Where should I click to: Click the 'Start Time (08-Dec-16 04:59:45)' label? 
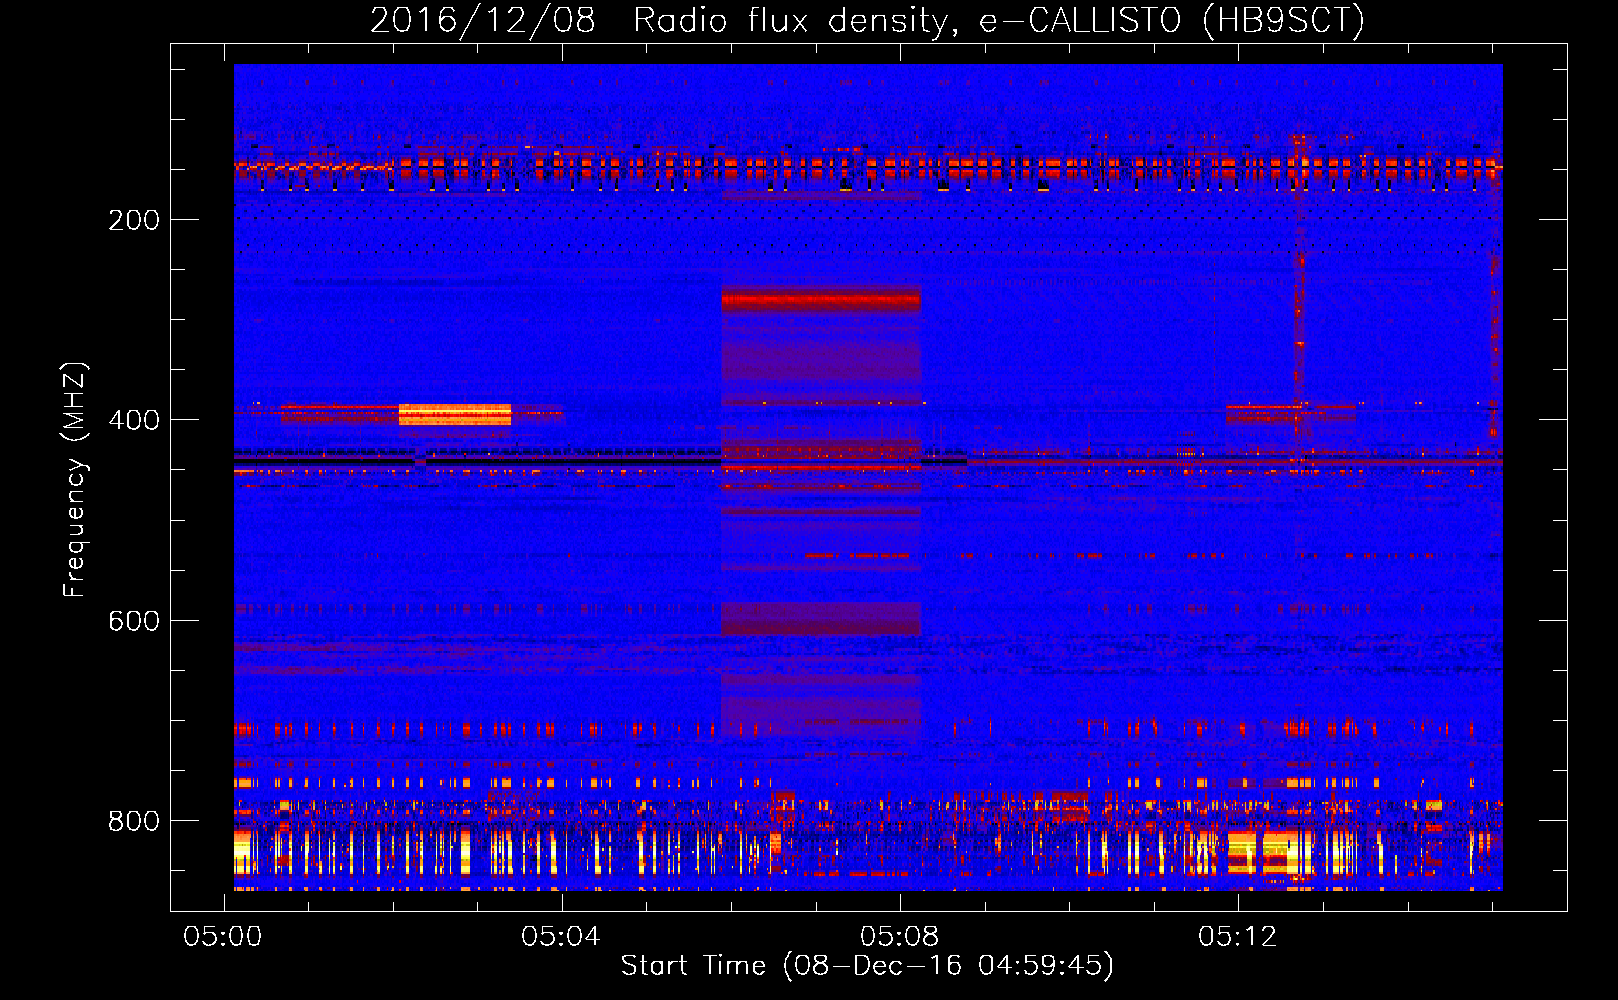[867, 966]
